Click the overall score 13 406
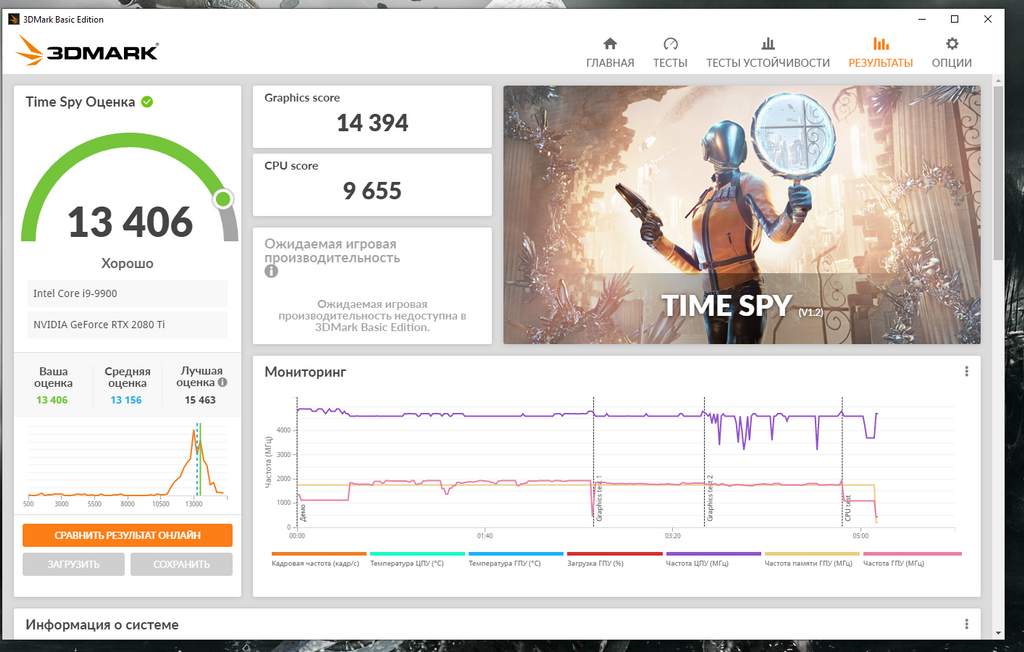This screenshot has width=1024, height=652. (130, 222)
